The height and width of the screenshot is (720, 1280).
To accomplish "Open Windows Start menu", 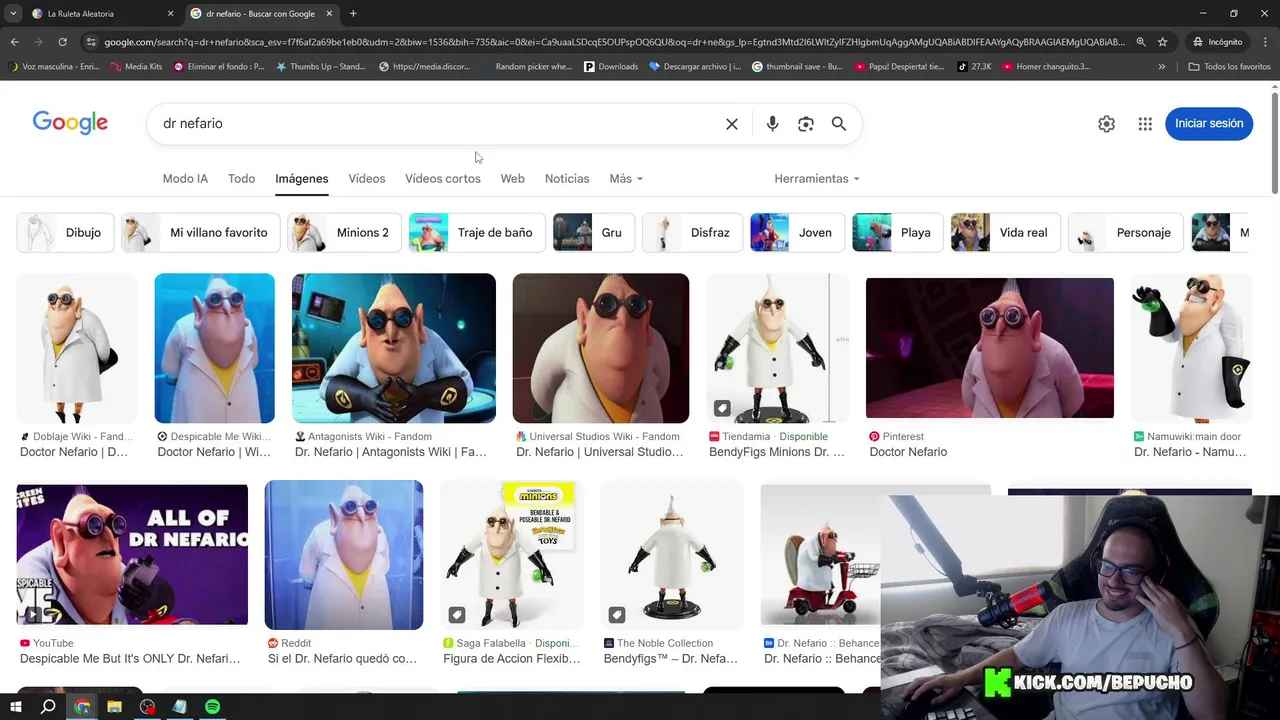I will (15, 707).
